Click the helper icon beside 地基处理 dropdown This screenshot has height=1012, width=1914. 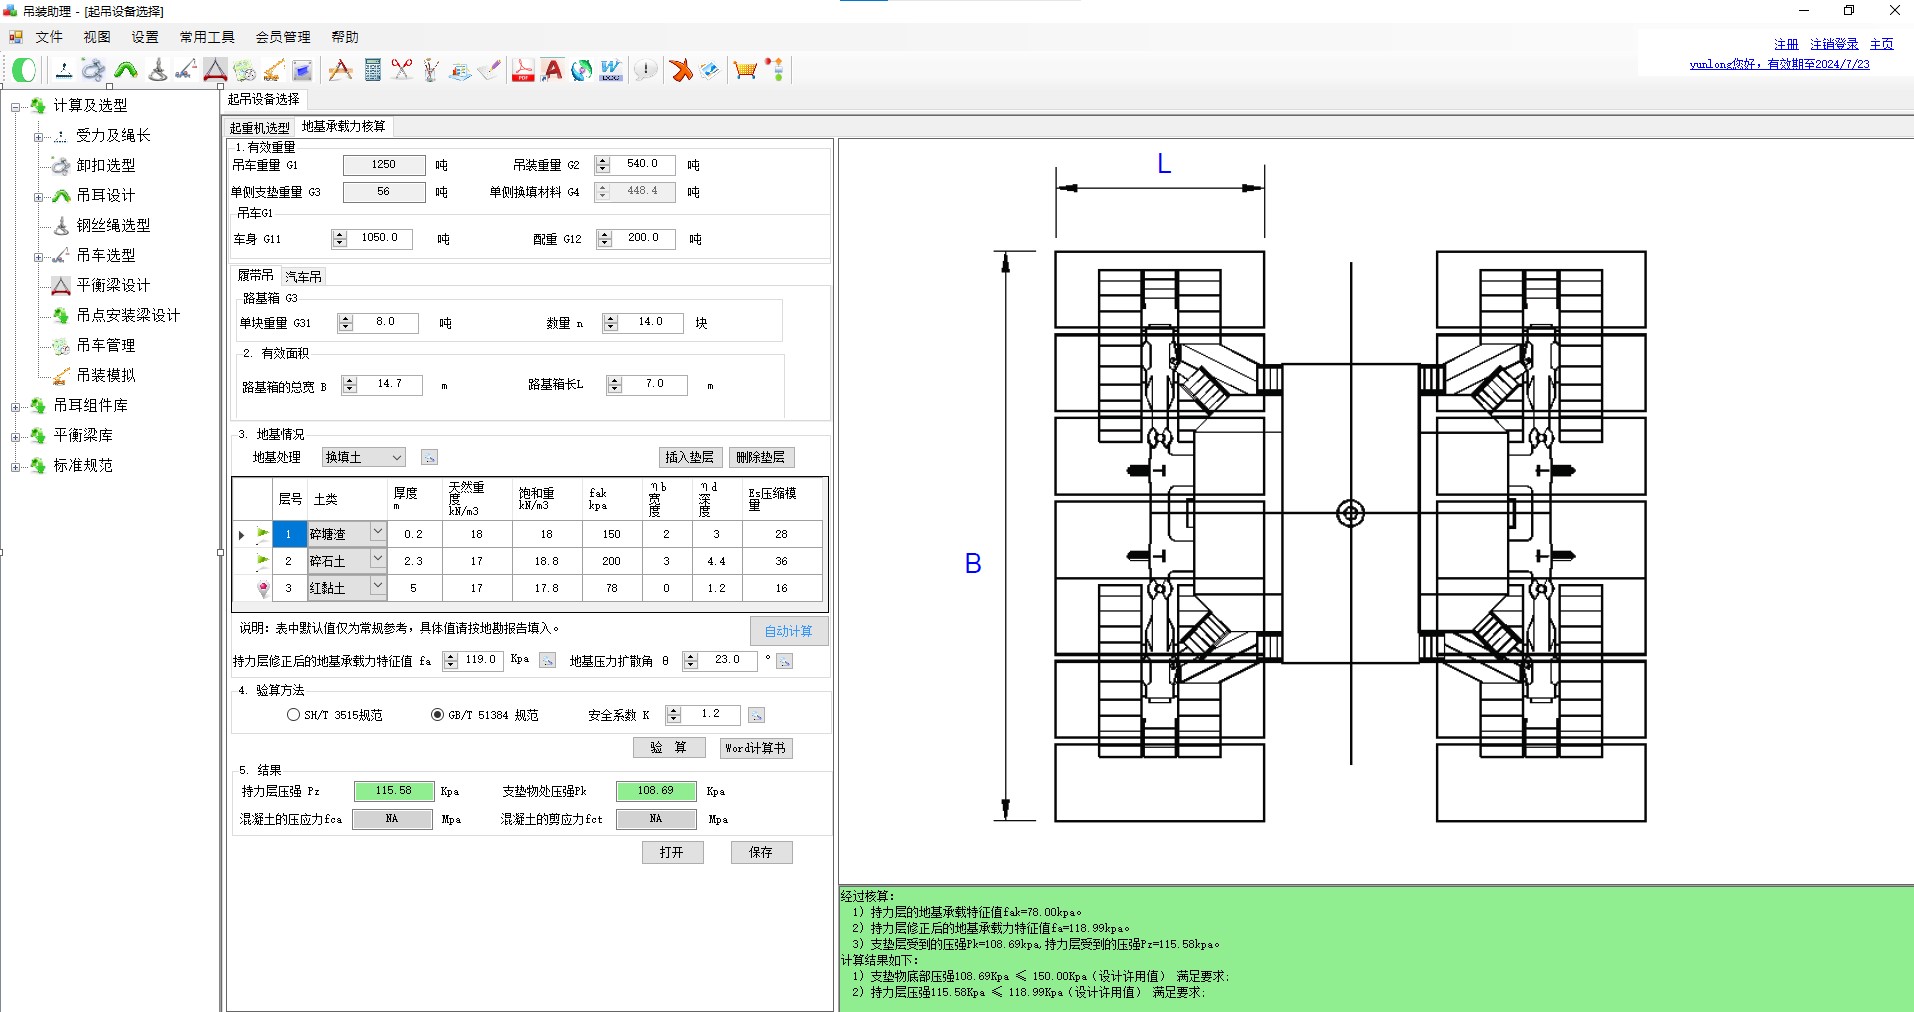pos(429,457)
